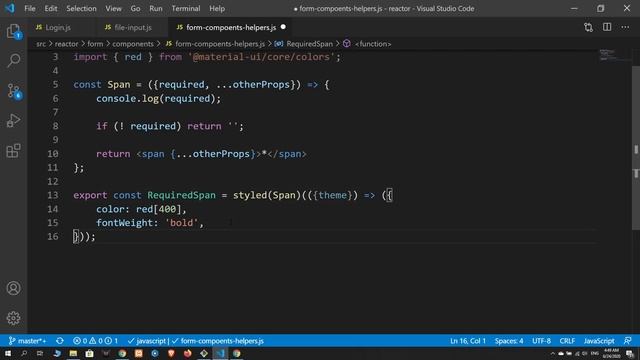Switch to the file-input.js tab
The height and width of the screenshot is (360, 640).
click(132, 27)
